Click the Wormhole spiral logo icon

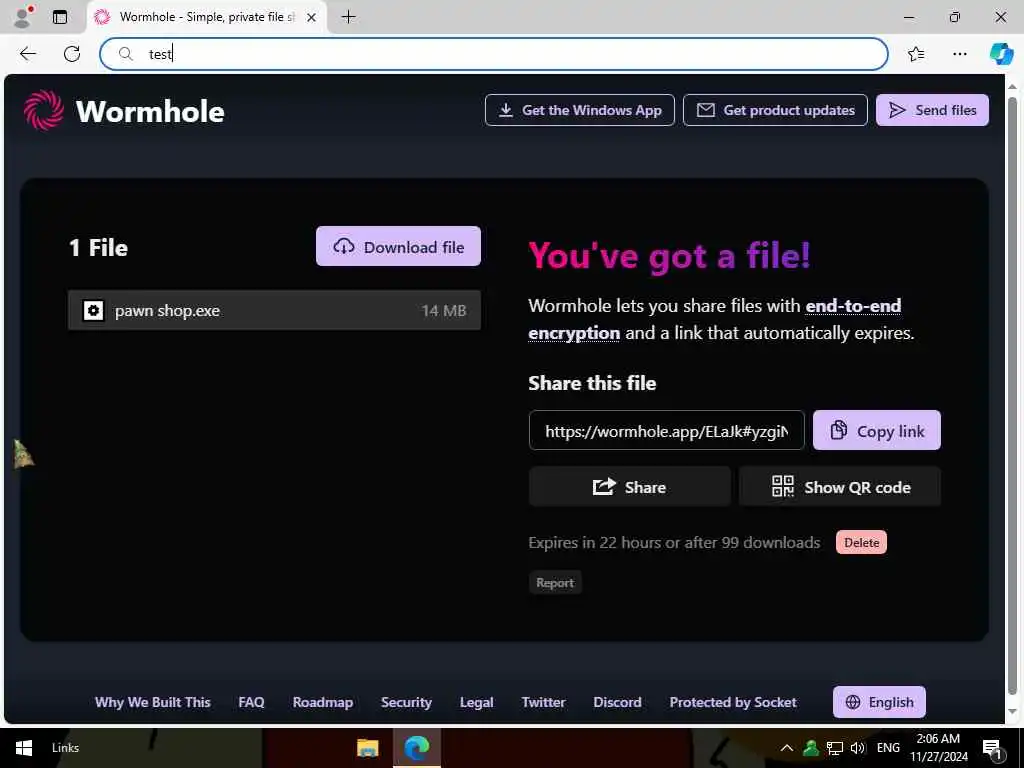[44, 110]
